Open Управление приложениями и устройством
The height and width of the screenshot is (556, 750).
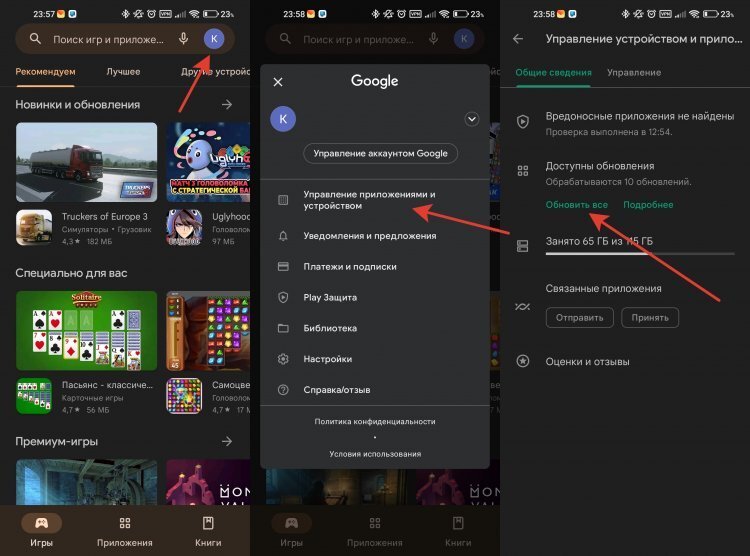coord(374,200)
